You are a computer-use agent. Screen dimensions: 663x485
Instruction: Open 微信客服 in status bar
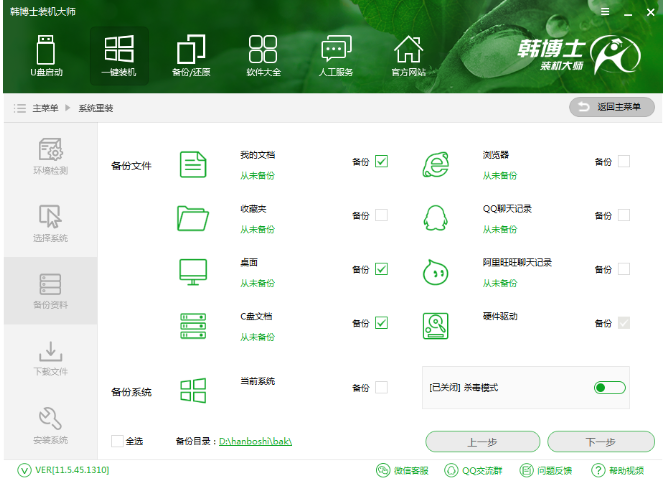click(402, 470)
